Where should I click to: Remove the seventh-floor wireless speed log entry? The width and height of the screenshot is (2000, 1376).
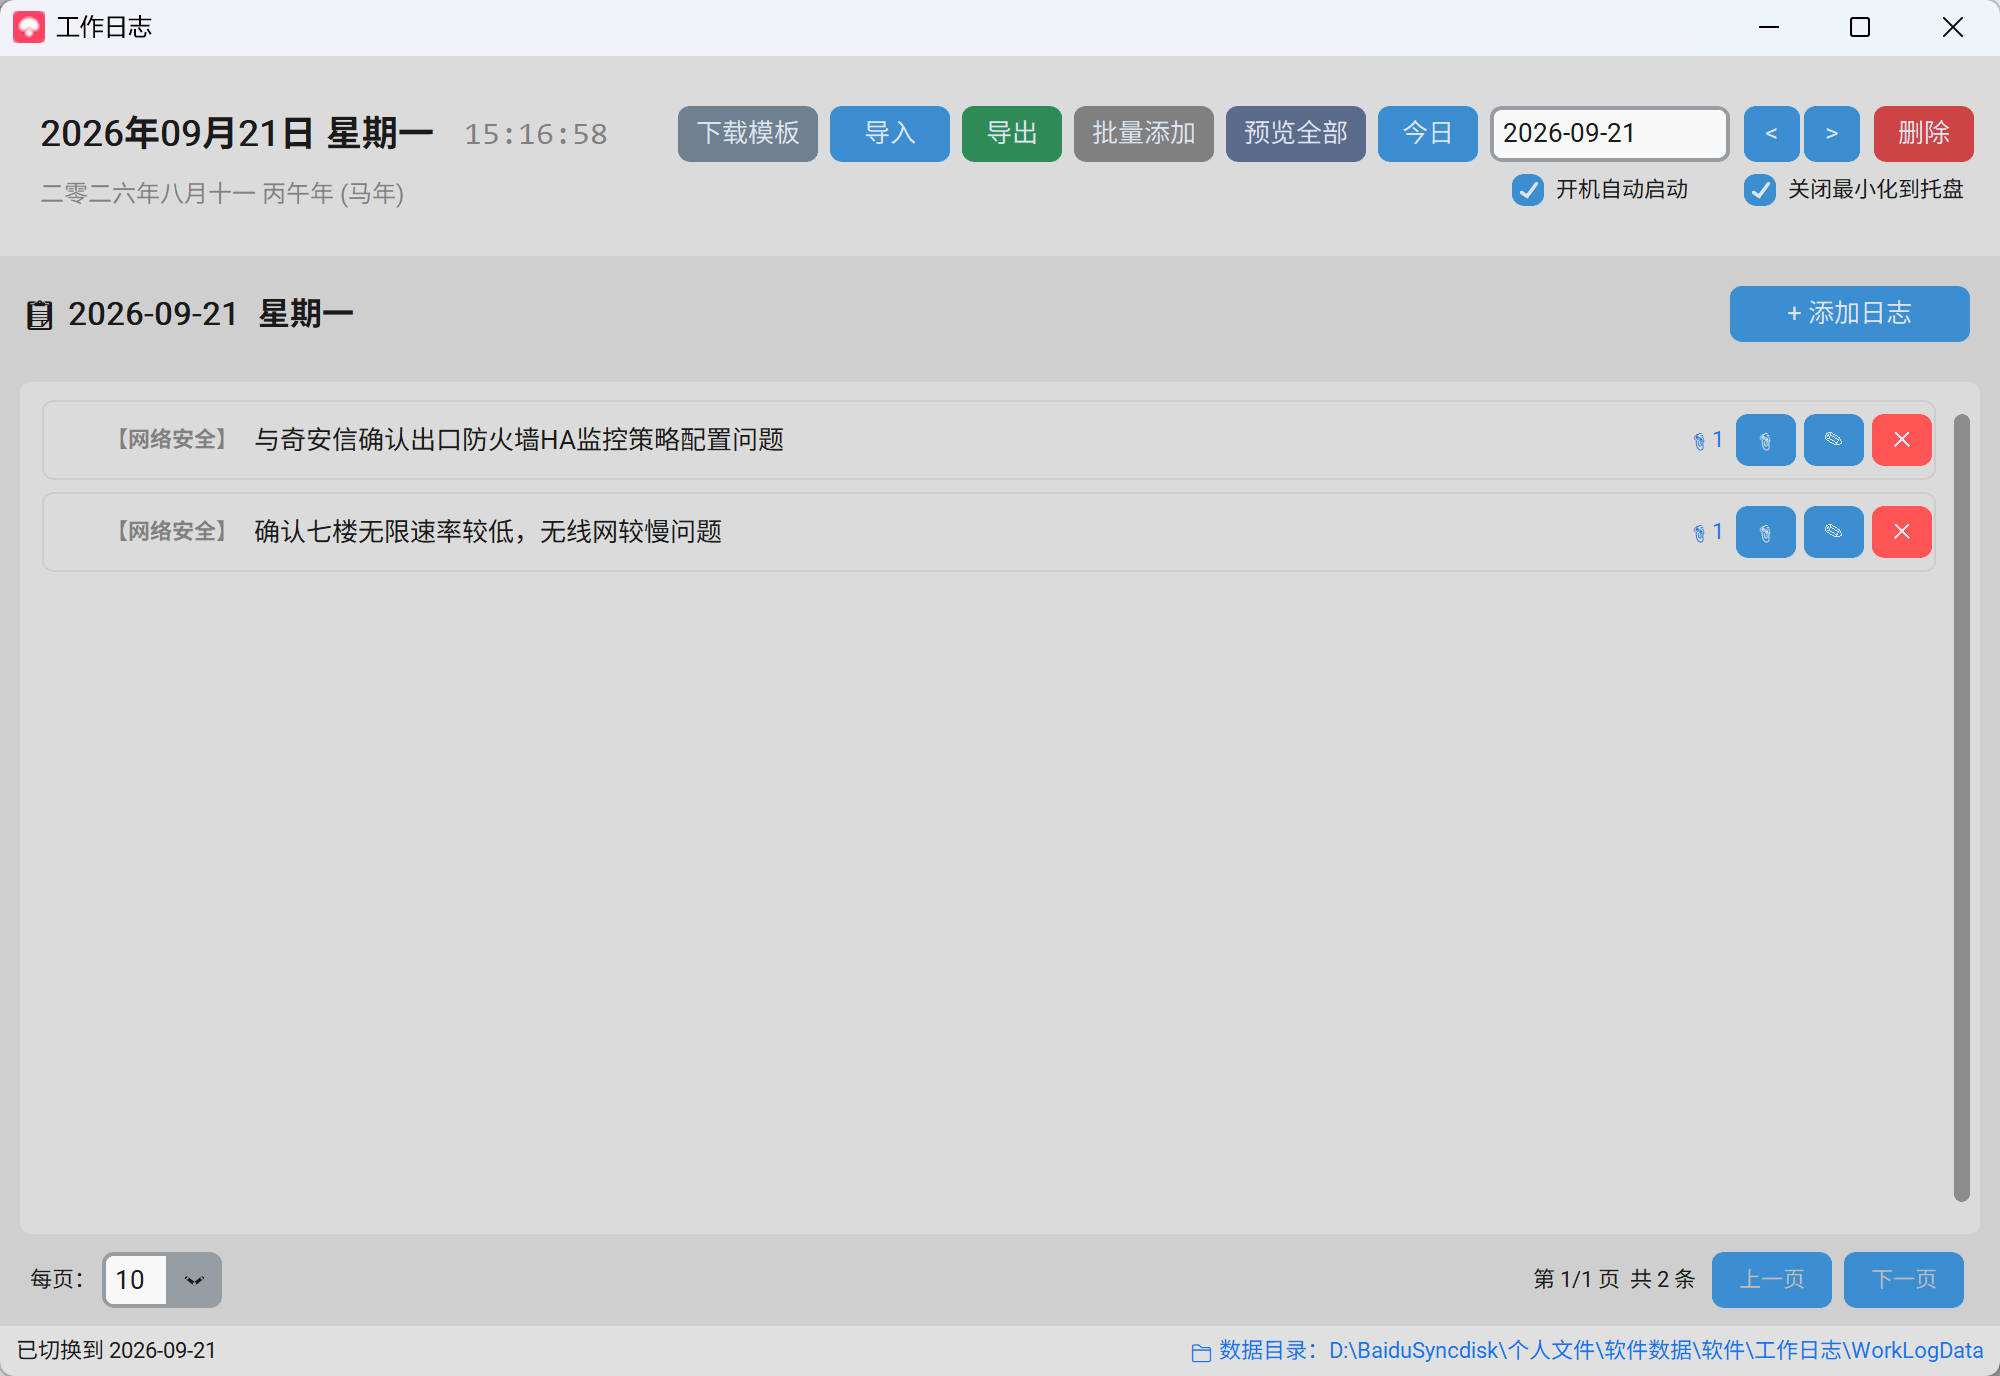1901,532
